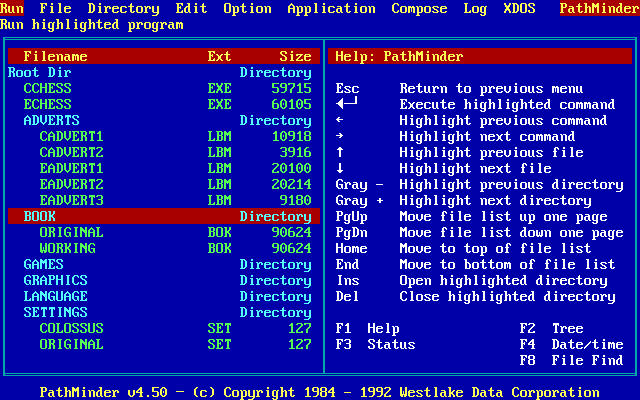Click the Edit menu item
The height and width of the screenshot is (400, 640).
[191, 8]
